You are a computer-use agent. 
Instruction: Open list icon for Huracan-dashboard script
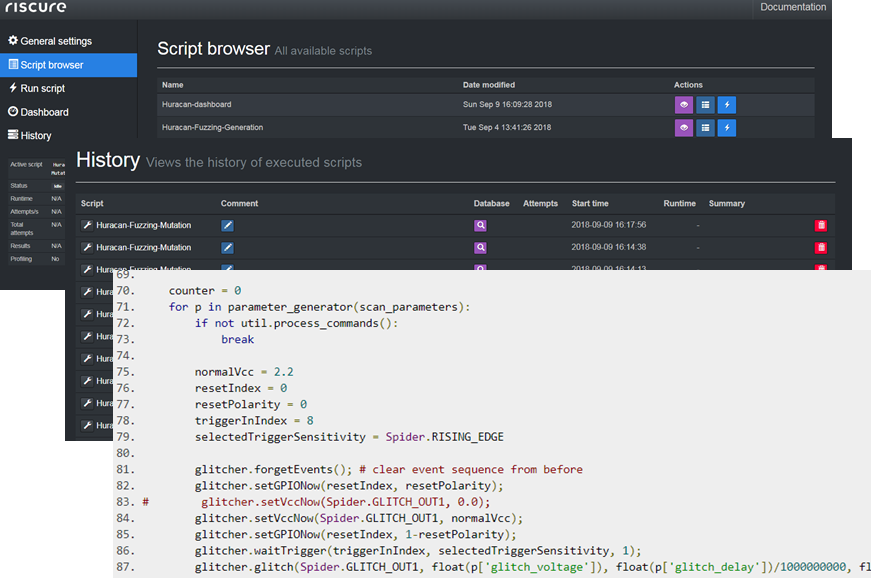705,103
